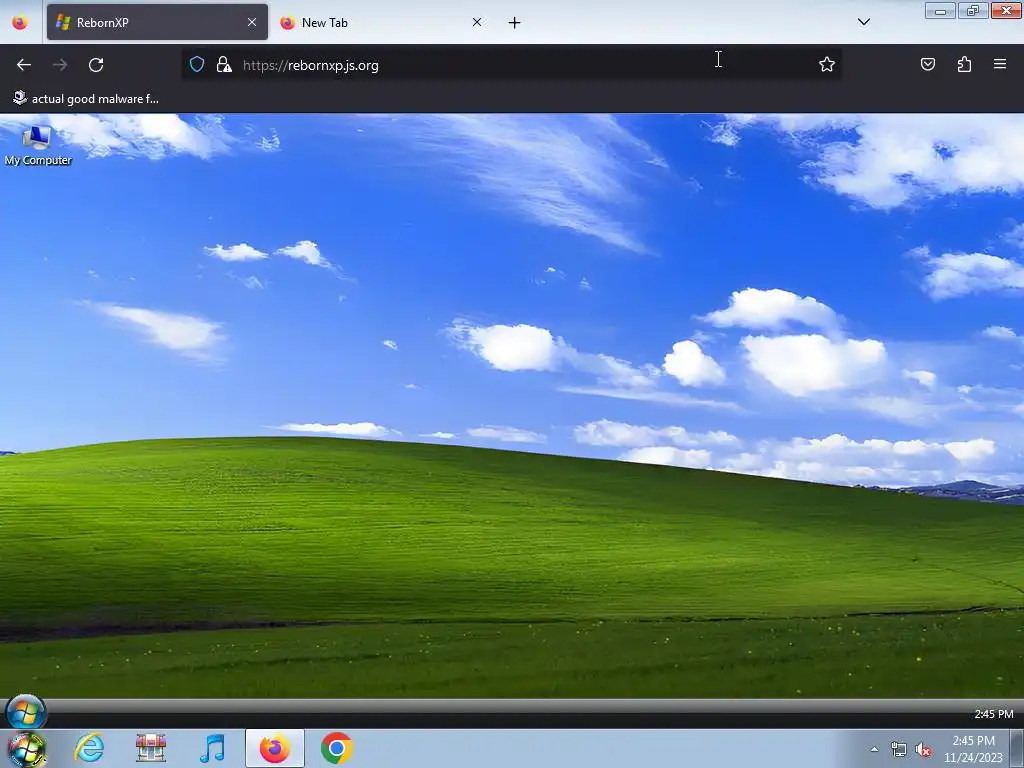Image resolution: width=1024 pixels, height=768 pixels.
Task: Click the 2:45 PM clock in RebornXP taskbar
Action: click(994, 714)
